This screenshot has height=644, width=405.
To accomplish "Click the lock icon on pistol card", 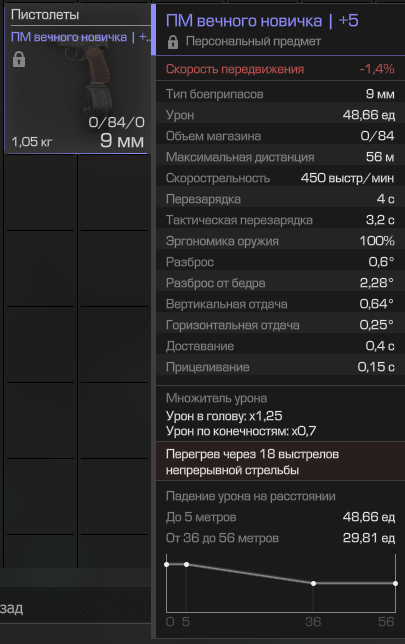I will 19,59.
